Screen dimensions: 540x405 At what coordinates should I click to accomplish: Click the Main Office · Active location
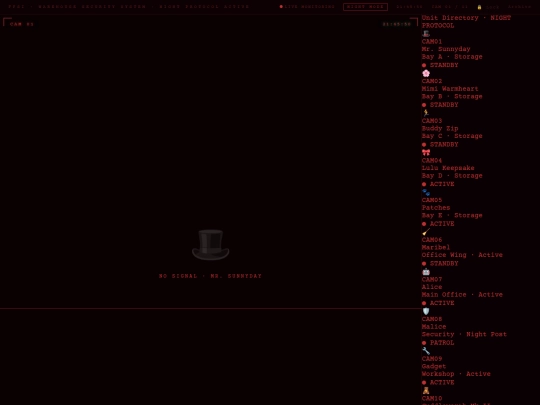pyautogui.click(x=462, y=294)
